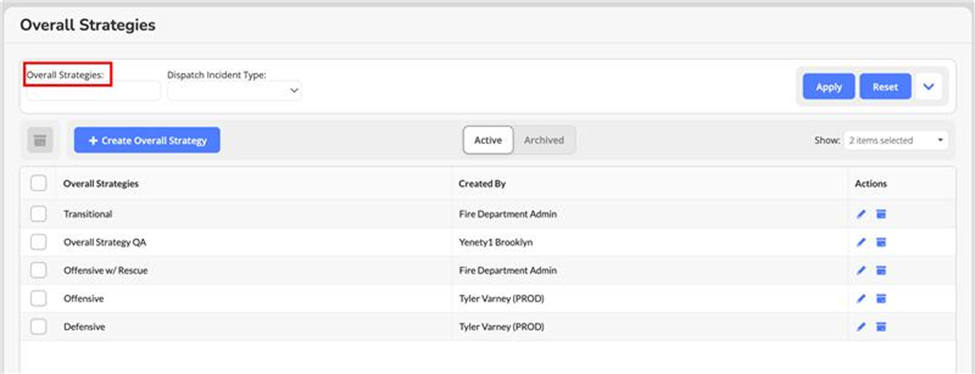Archive the Offensive strategy row

(880, 299)
